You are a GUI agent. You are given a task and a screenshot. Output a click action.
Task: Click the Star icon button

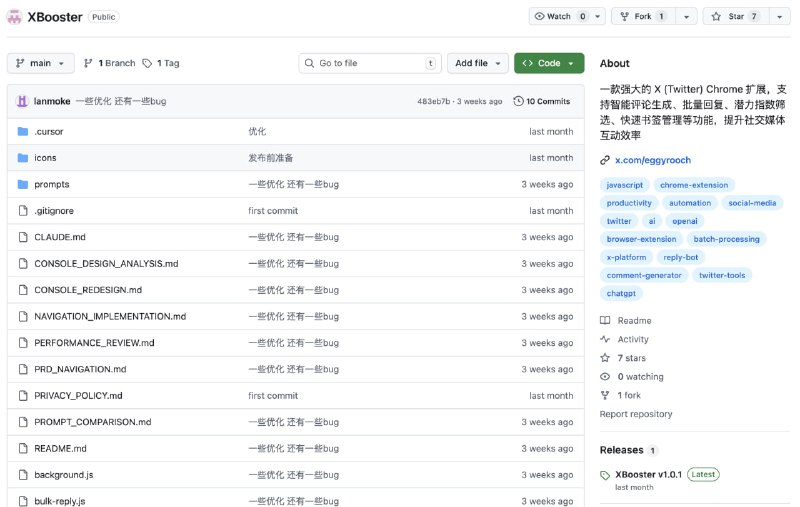tap(716, 16)
